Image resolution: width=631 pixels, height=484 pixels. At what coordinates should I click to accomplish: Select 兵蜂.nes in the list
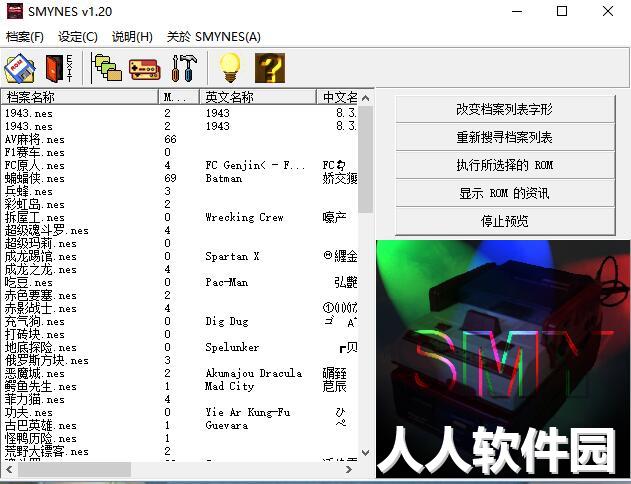point(29,192)
